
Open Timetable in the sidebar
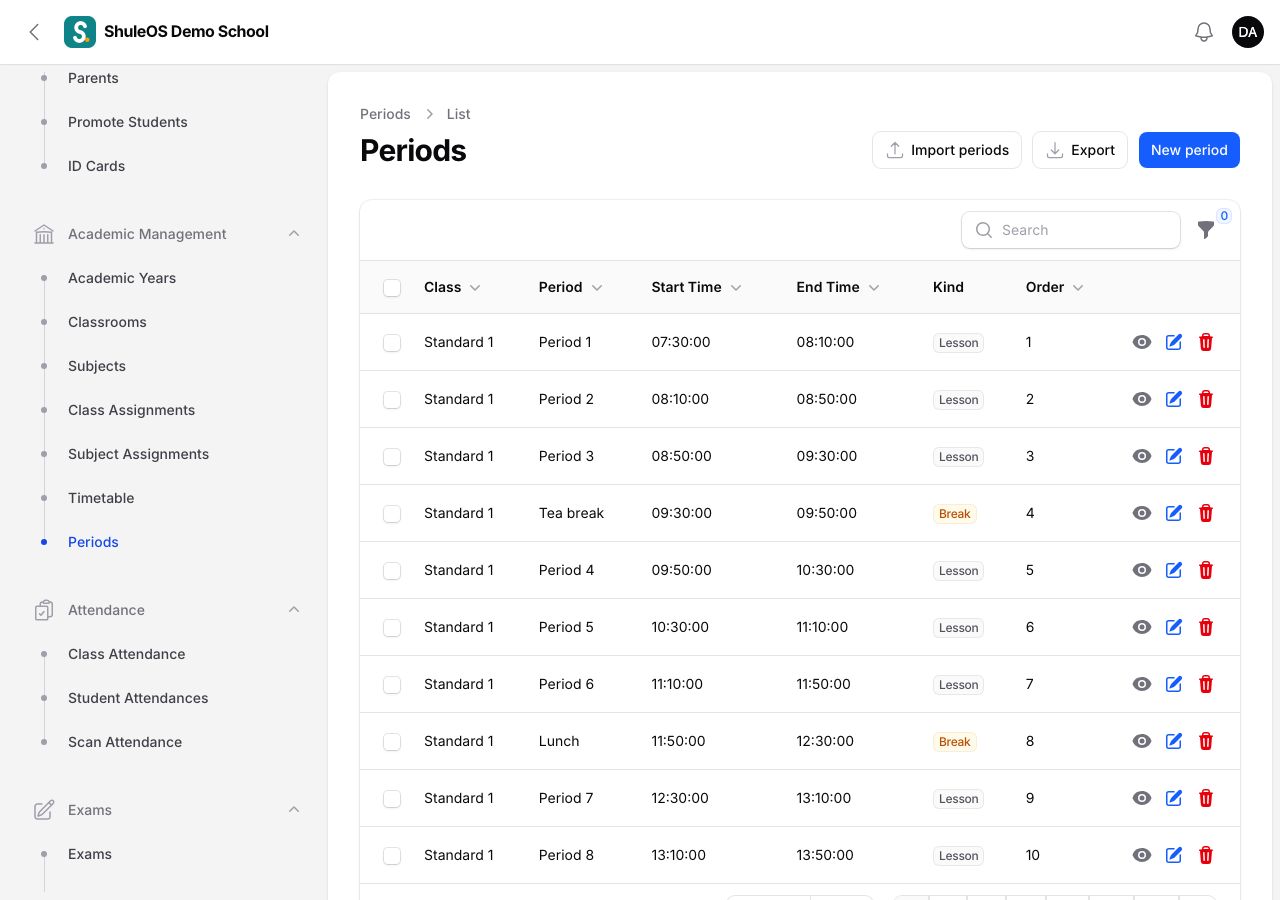(101, 498)
